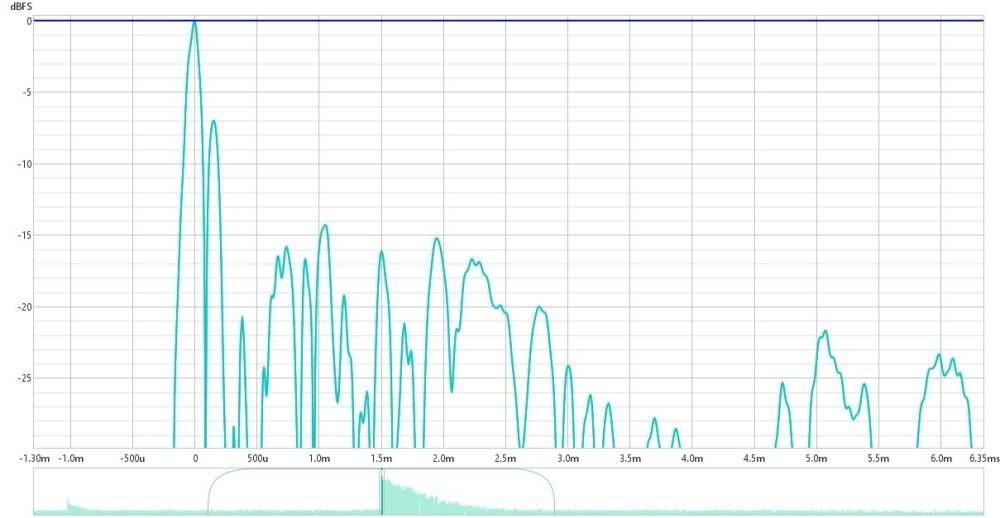Viewport: 1000px width, 518px height.
Task: Select the -25 label on the dBFS axis
Action: (x=26, y=378)
